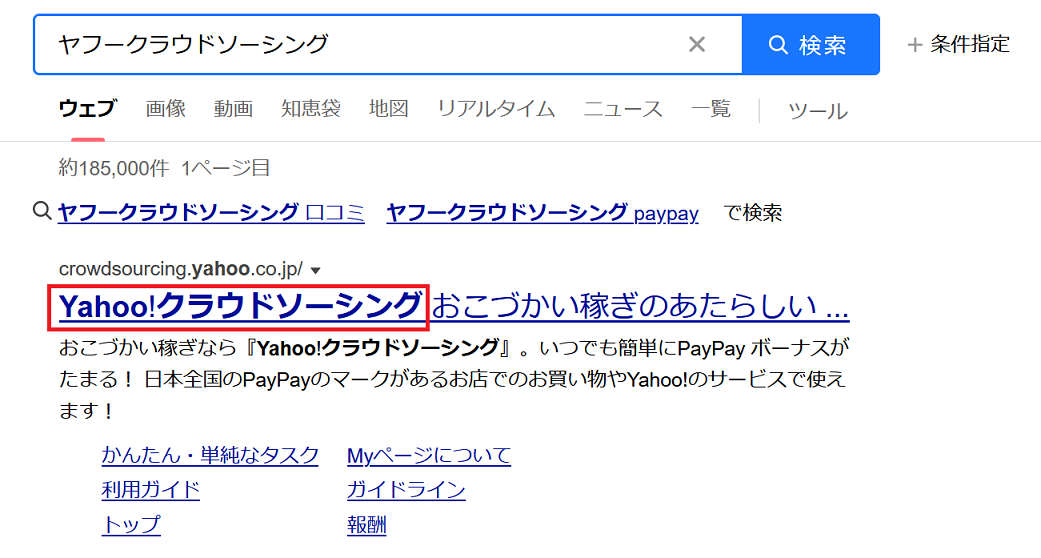Open かんたん・単純なタスク sitelink
Image resolution: width=1041 pixels, height=558 pixels.
(210, 456)
